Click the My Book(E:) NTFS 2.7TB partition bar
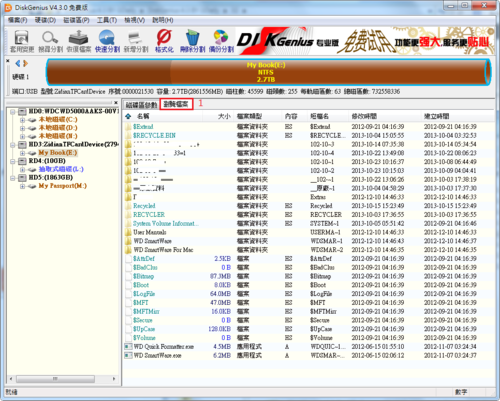Image resolution: width=500 pixels, height=401 pixels. pos(268,72)
